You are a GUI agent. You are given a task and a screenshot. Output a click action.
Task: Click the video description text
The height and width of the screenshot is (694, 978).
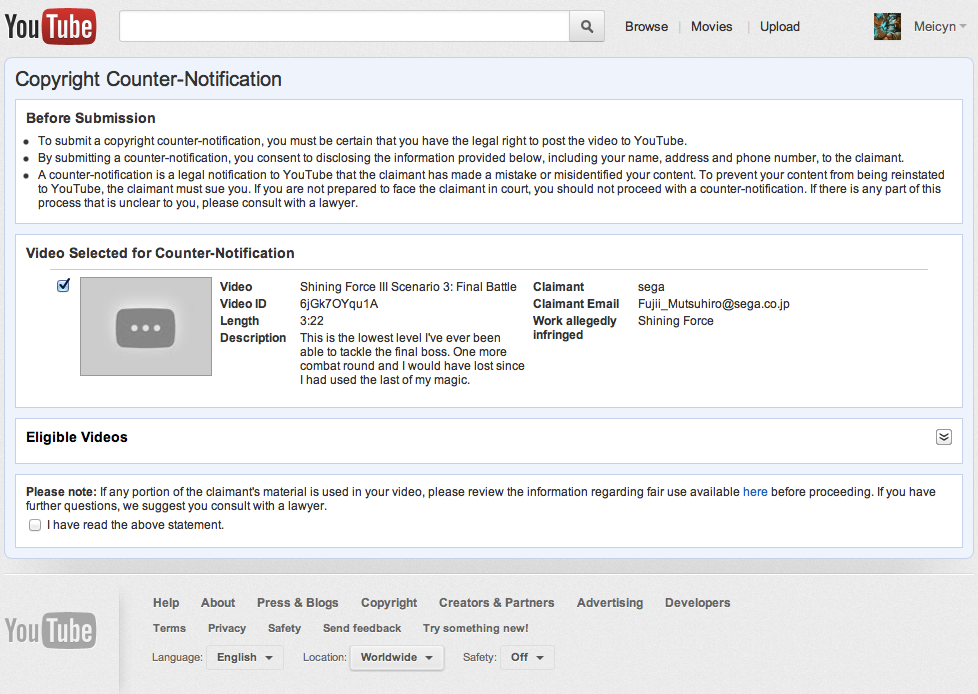pos(412,359)
